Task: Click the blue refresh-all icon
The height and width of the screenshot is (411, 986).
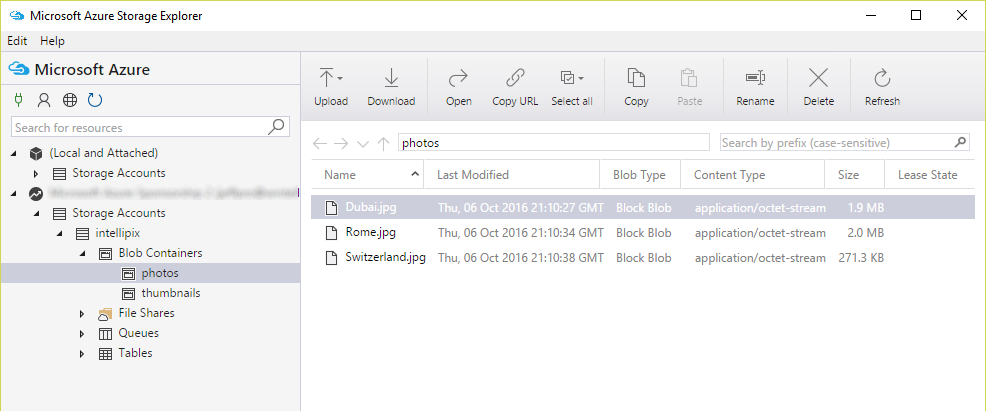Action: click(x=95, y=99)
